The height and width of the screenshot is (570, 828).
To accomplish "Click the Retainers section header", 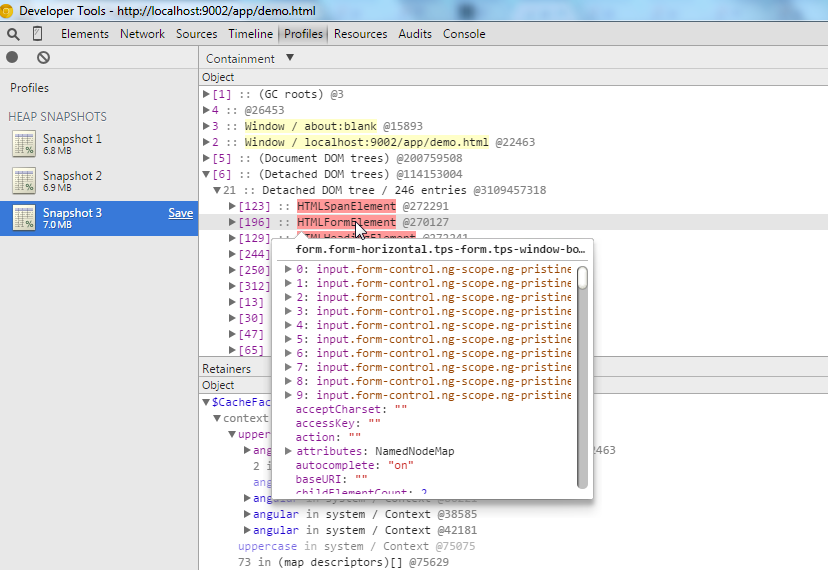I will click(x=226, y=369).
